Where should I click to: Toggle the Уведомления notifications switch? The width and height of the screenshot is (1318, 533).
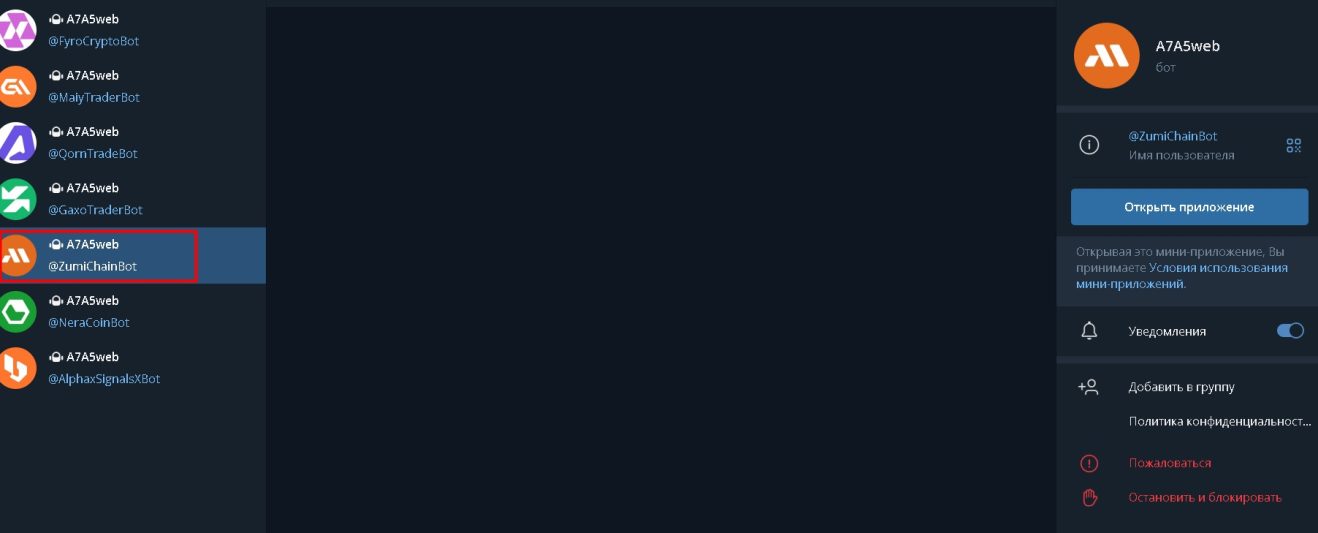(1290, 331)
